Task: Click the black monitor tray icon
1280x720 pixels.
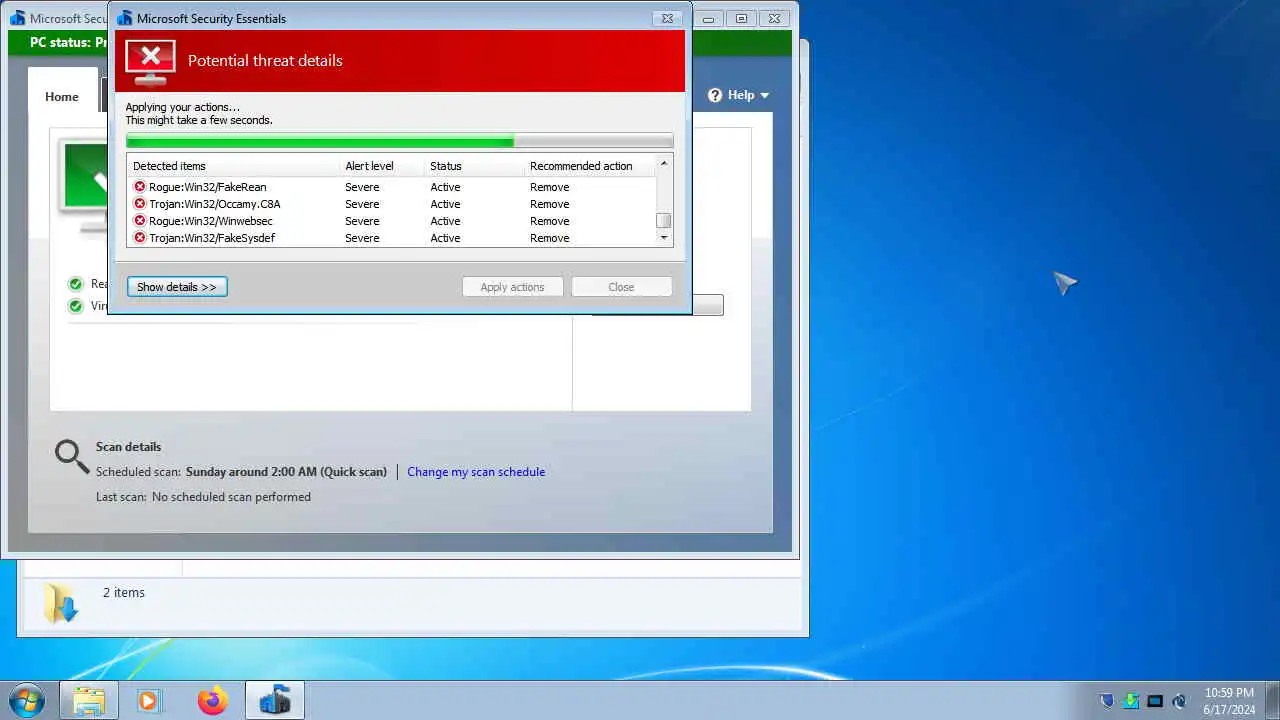Action: [x=1154, y=701]
